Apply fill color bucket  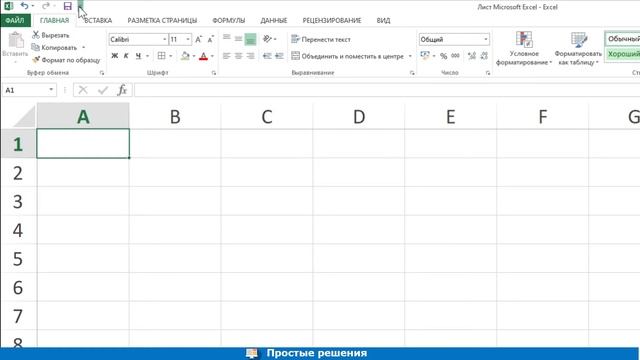[185, 56]
